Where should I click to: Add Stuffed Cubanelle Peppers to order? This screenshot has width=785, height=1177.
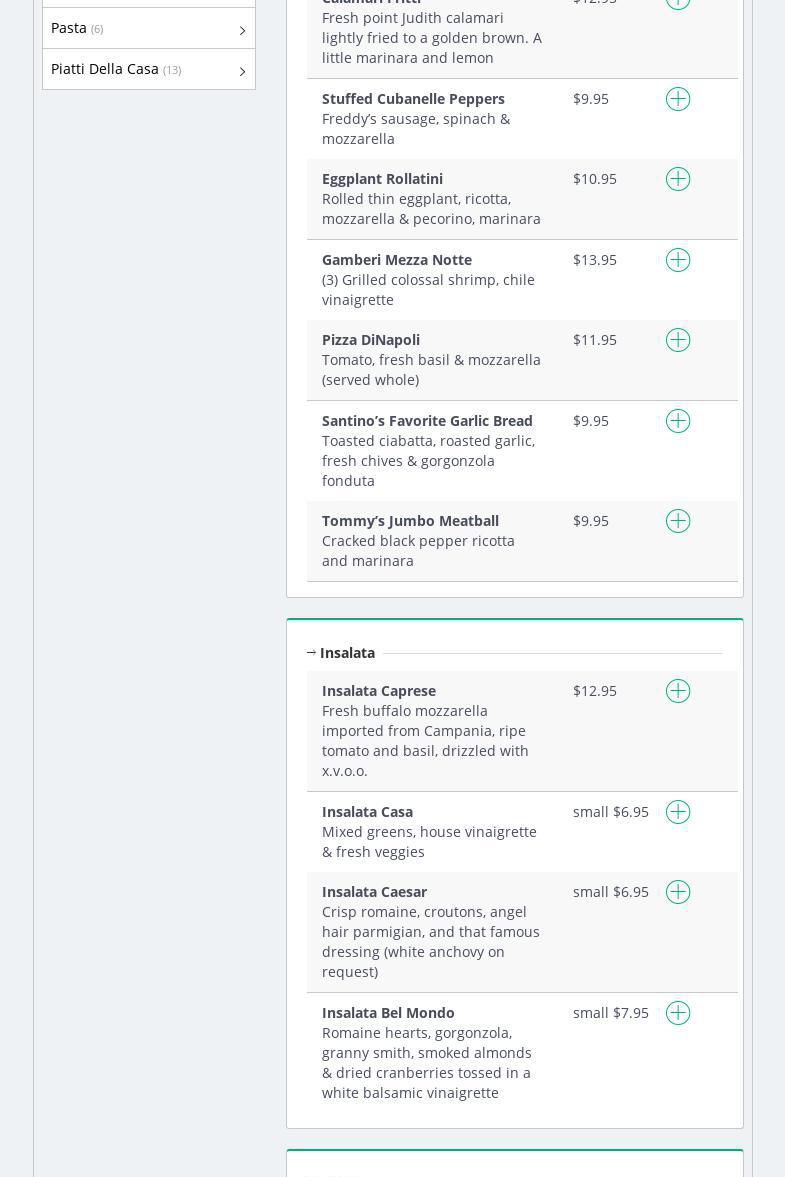(678, 99)
